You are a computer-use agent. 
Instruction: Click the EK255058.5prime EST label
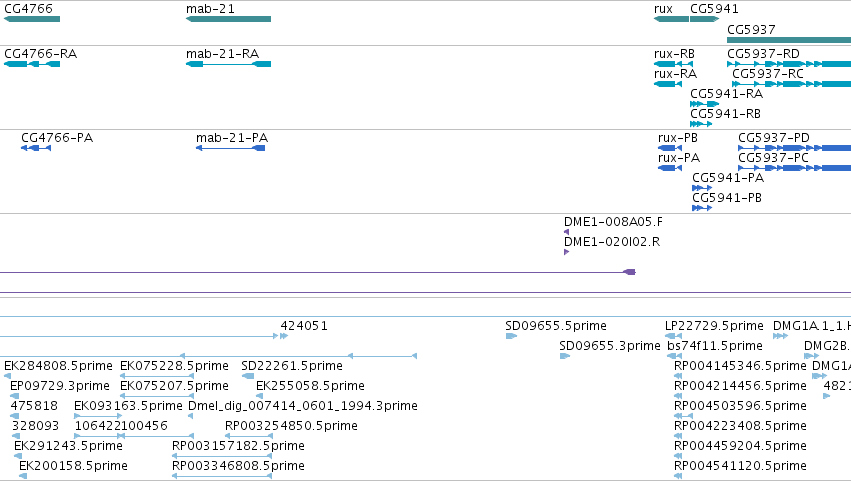coord(310,386)
